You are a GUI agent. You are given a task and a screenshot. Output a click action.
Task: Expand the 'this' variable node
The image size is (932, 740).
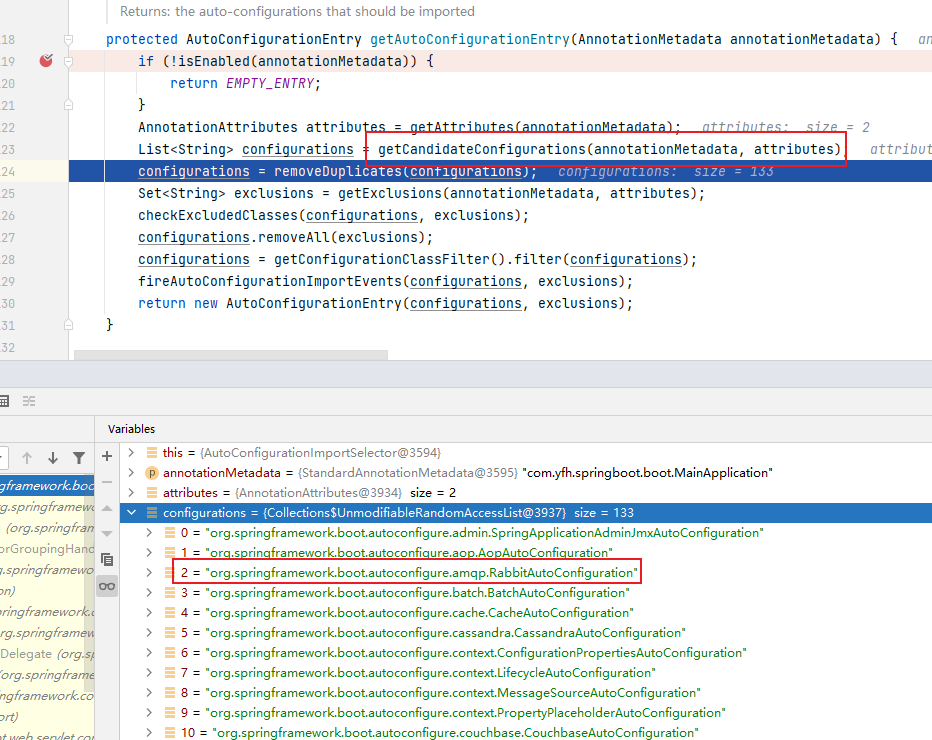point(131,453)
